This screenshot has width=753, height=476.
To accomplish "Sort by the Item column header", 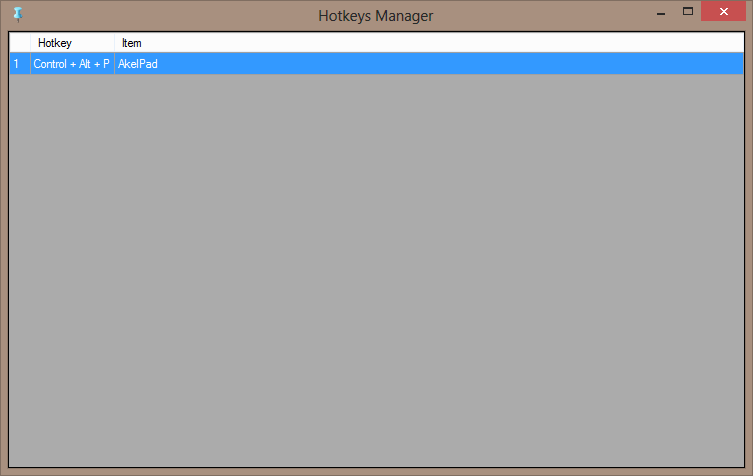I will click(x=429, y=43).
